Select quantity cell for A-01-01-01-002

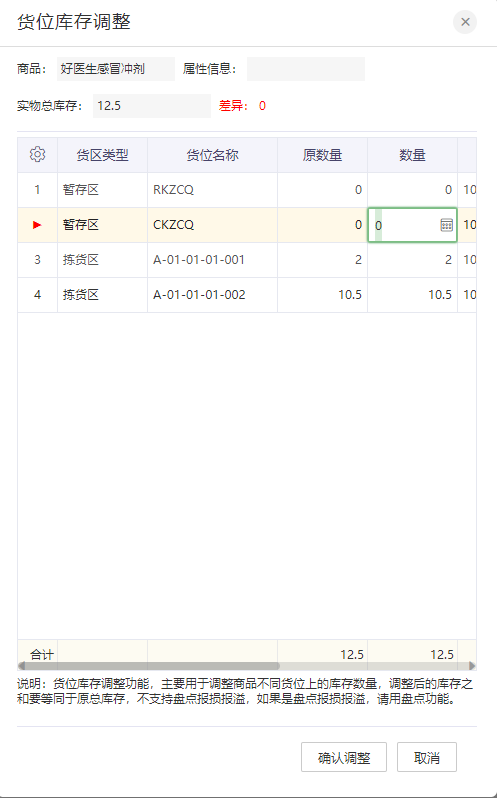tap(412, 295)
